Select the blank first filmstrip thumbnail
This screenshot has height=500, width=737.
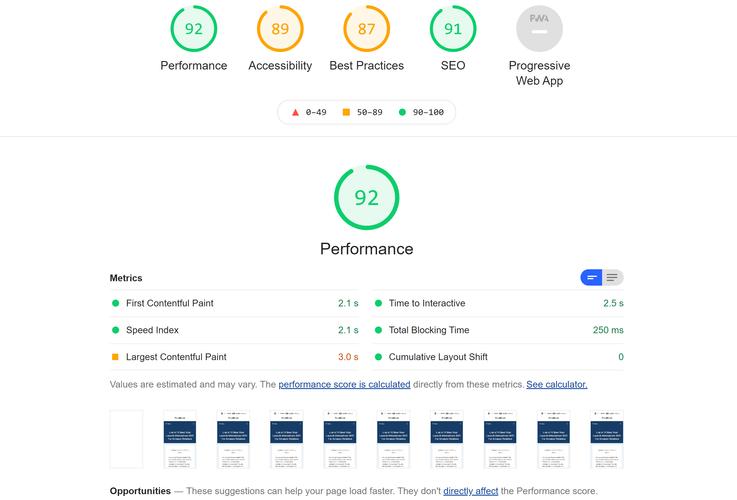coord(126,439)
